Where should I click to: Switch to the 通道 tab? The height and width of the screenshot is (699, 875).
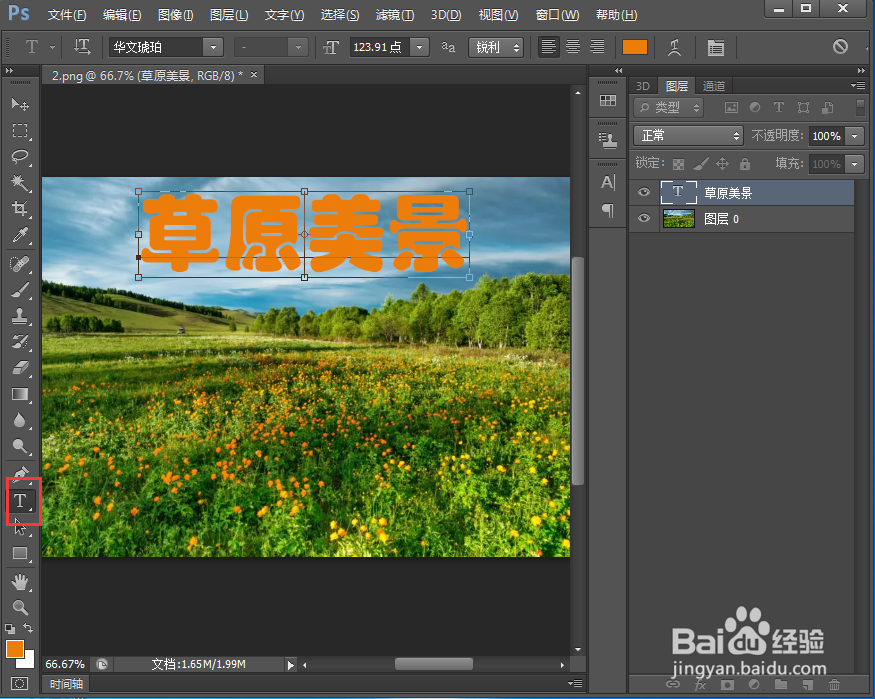point(713,86)
